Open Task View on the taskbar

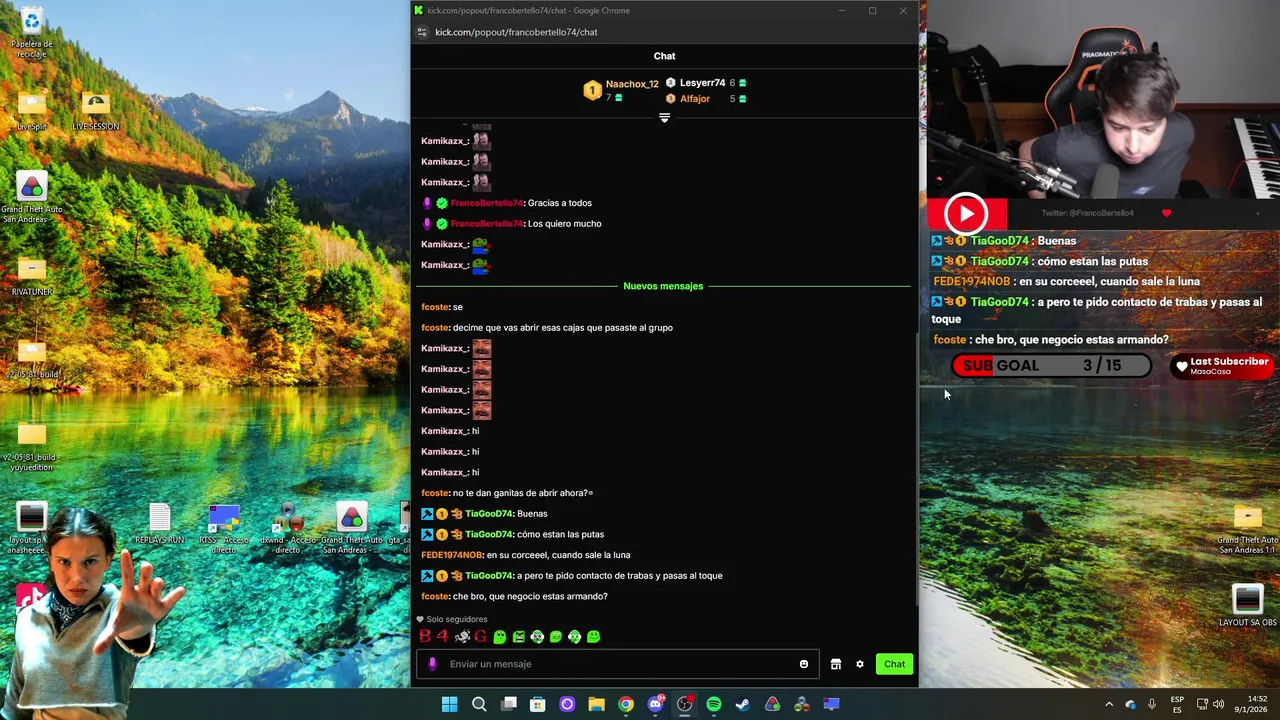click(x=508, y=704)
